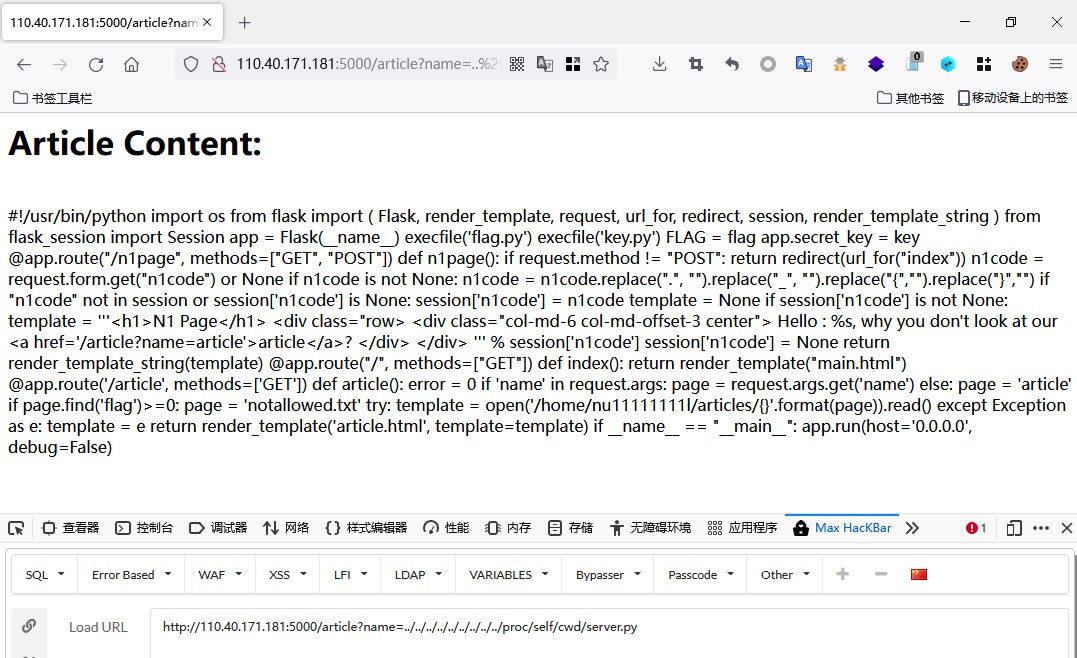Expand the Bypasser dropdown
The width and height of the screenshot is (1077, 658).
608,575
